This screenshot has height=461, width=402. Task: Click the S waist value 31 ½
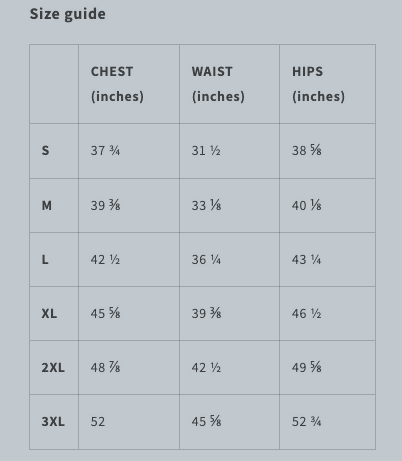point(206,151)
